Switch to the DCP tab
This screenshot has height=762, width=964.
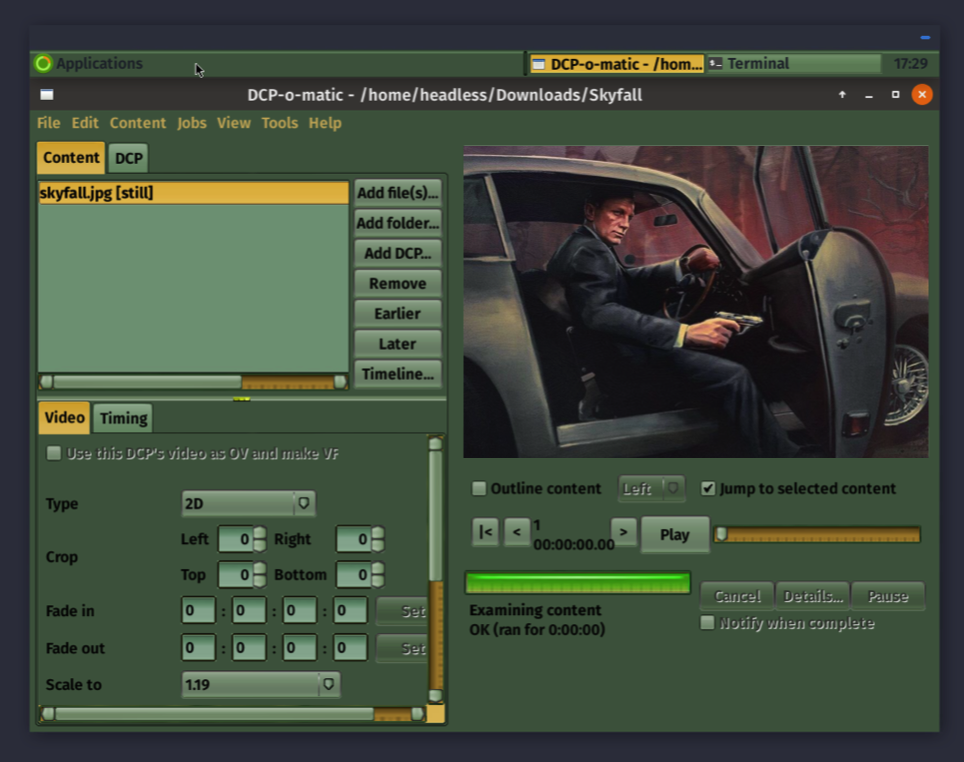click(128, 158)
